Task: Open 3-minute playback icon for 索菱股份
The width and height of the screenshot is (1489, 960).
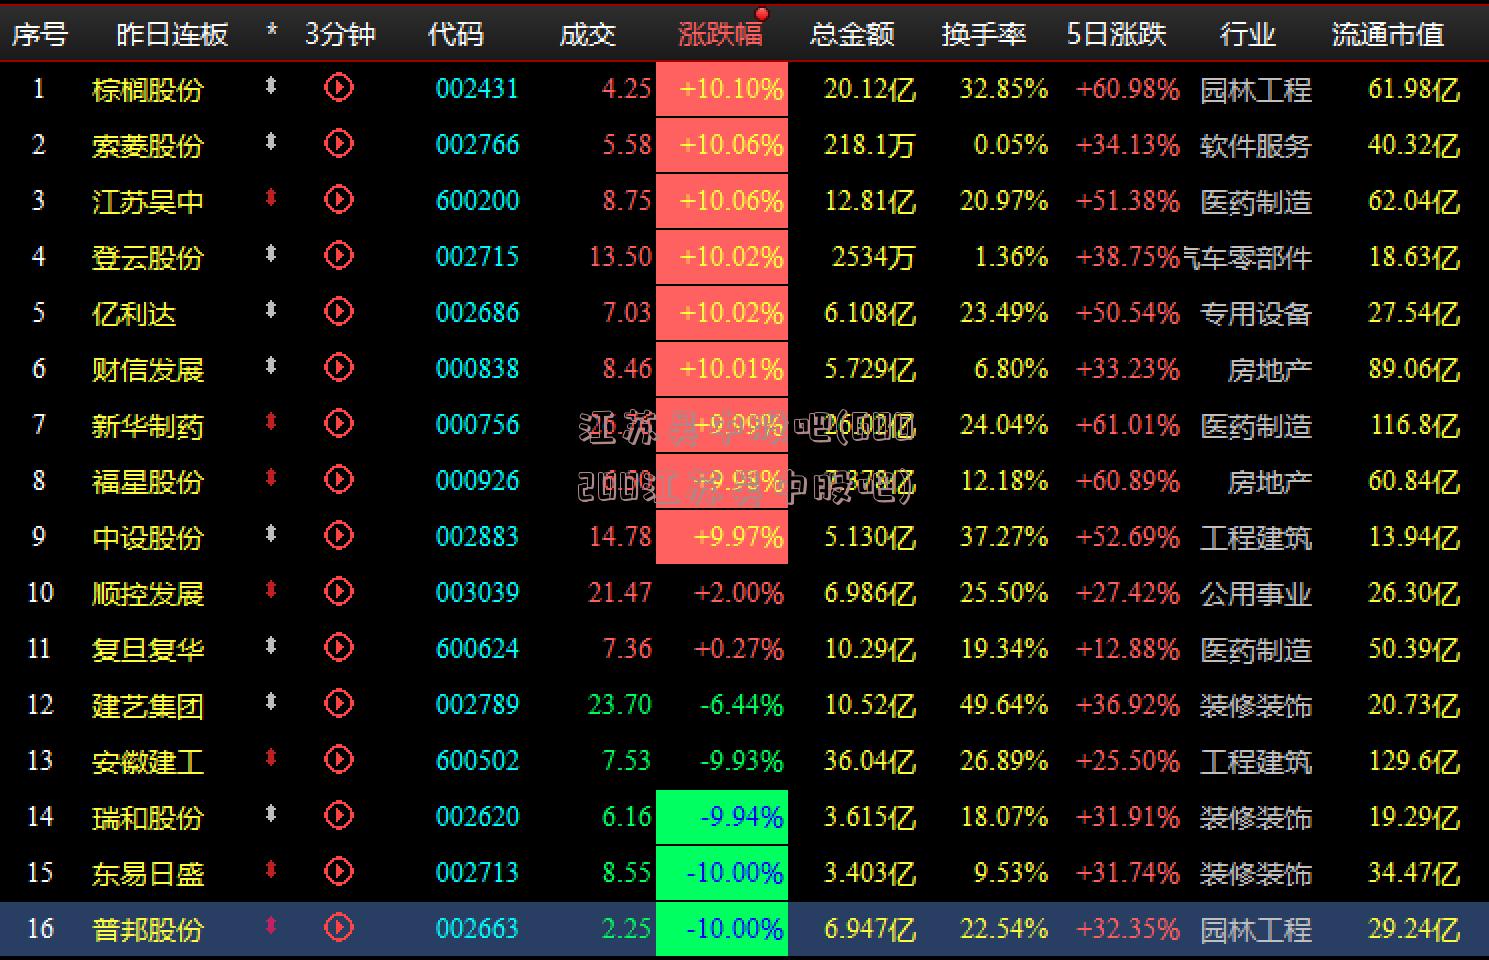Action: 339,144
